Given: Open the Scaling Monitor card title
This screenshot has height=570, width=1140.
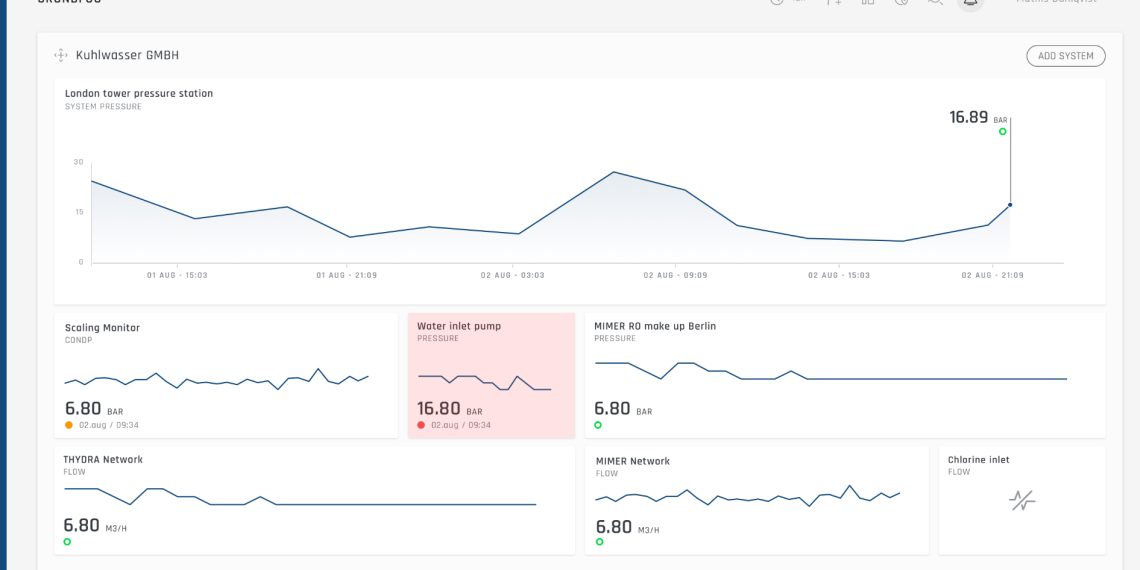Looking at the screenshot, I should click(102, 328).
